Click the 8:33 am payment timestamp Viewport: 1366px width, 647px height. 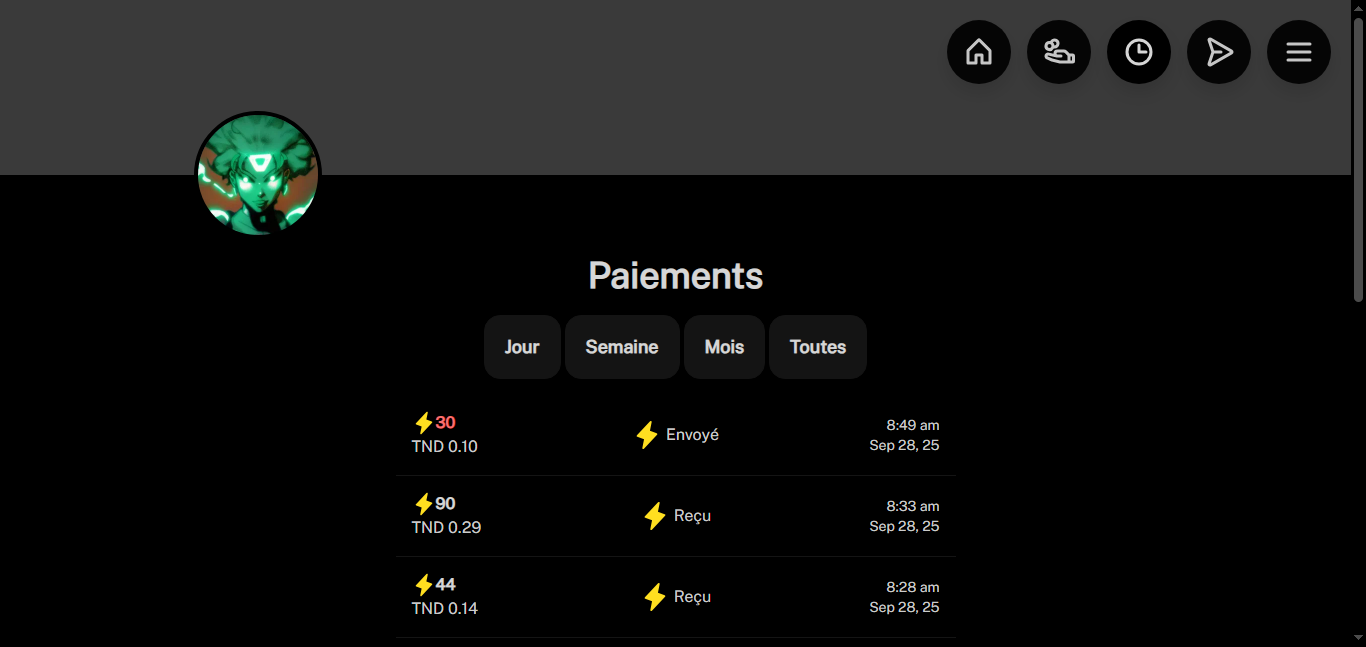pos(912,506)
